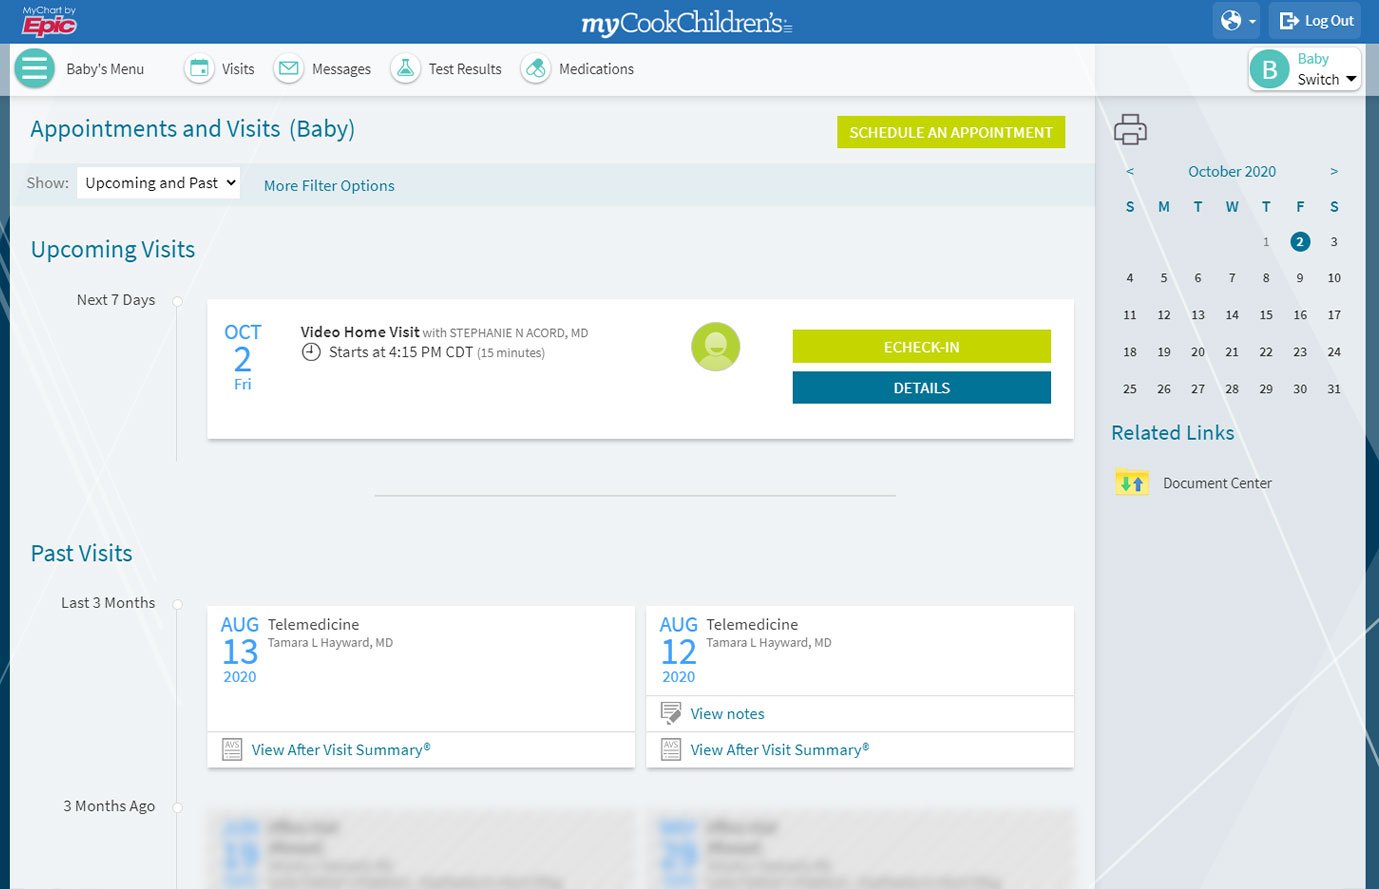
Task: Open Messages envelope icon
Action: point(289,69)
